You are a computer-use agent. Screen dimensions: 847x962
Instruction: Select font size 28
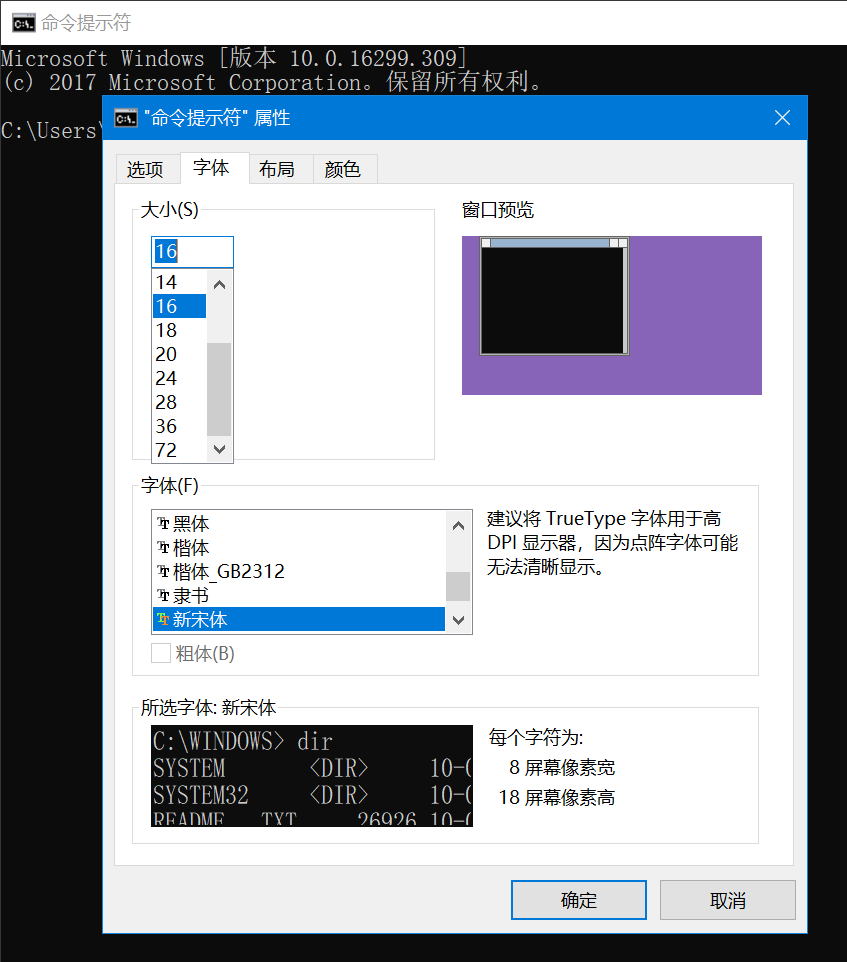(179, 402)
